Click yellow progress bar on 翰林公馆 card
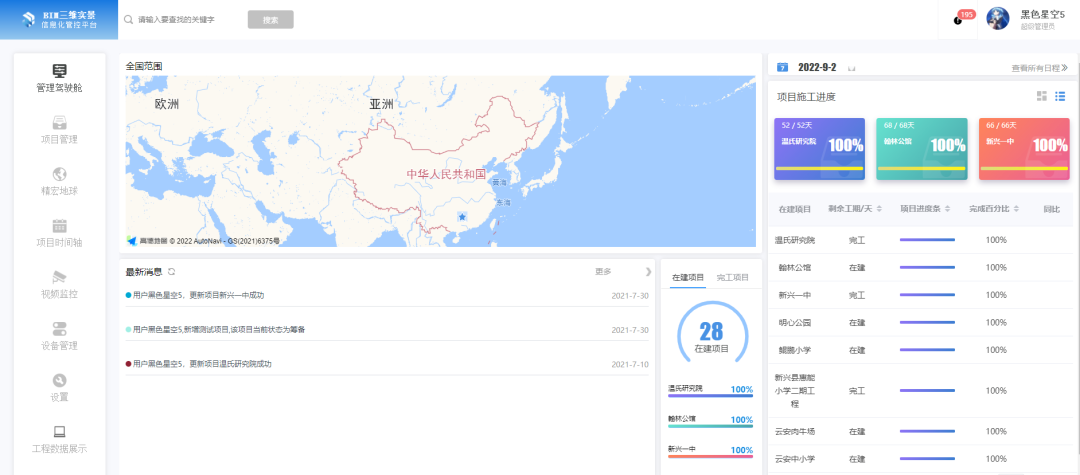1080x475 pixels. tap(922, 168)
